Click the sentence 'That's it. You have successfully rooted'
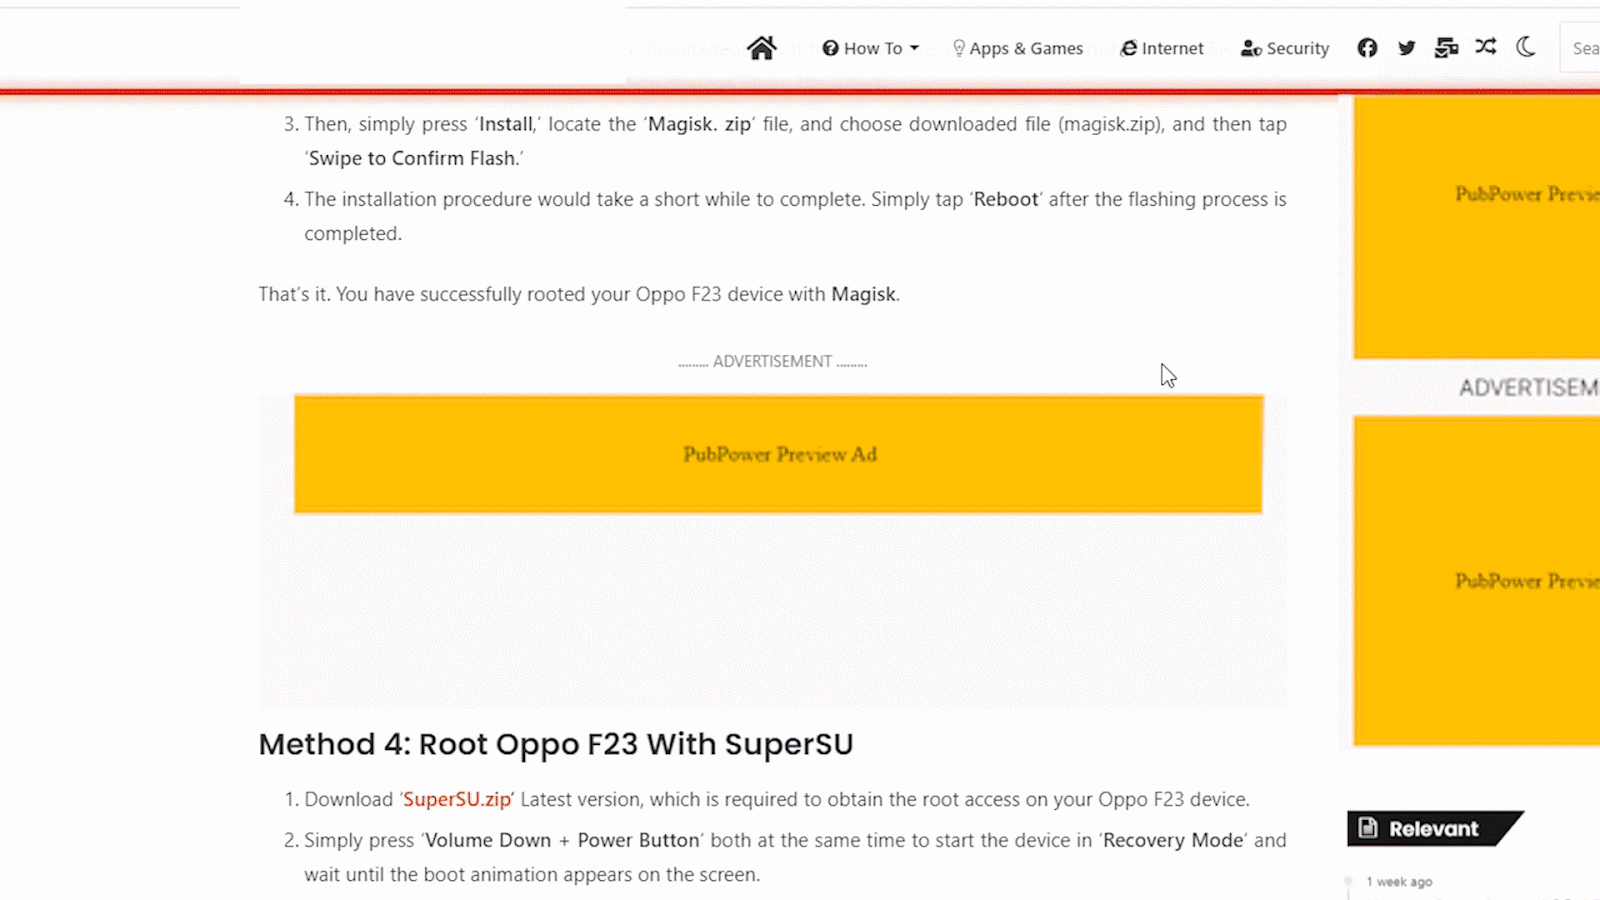 [579, 294]
